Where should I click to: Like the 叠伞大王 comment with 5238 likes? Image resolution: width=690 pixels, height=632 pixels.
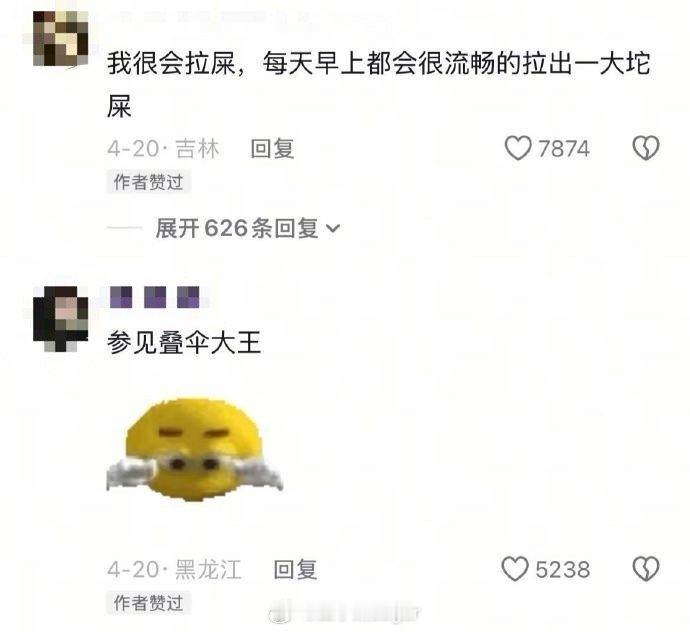point(515,569)
